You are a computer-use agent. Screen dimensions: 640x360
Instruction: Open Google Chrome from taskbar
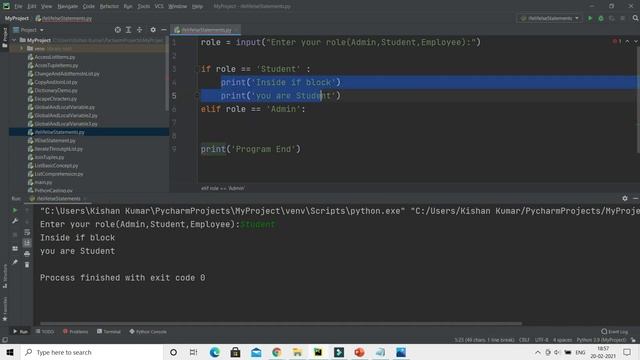point(277,352)
